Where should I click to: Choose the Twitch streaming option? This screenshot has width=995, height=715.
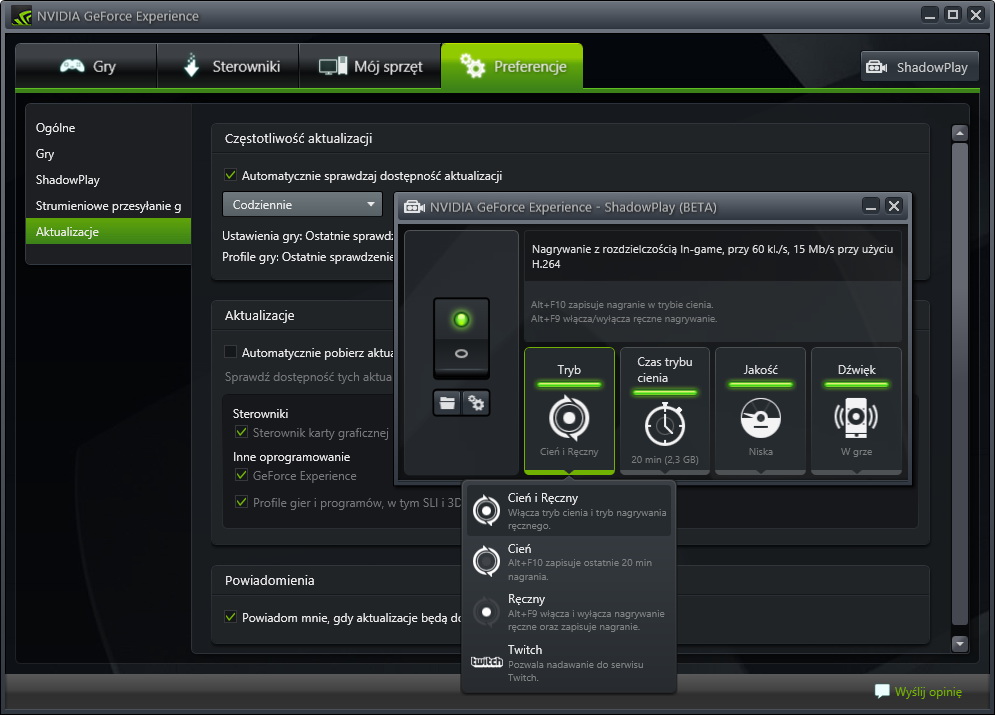569,663
